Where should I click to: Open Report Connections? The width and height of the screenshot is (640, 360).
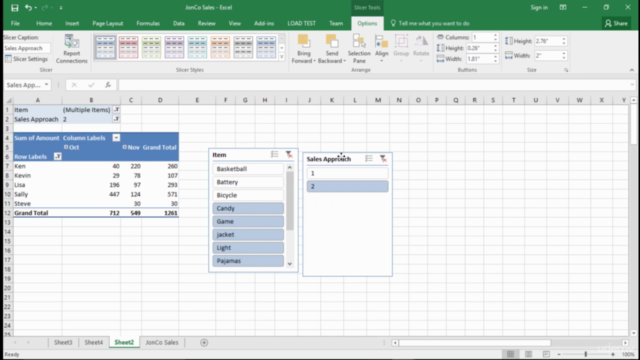point(71,49)
